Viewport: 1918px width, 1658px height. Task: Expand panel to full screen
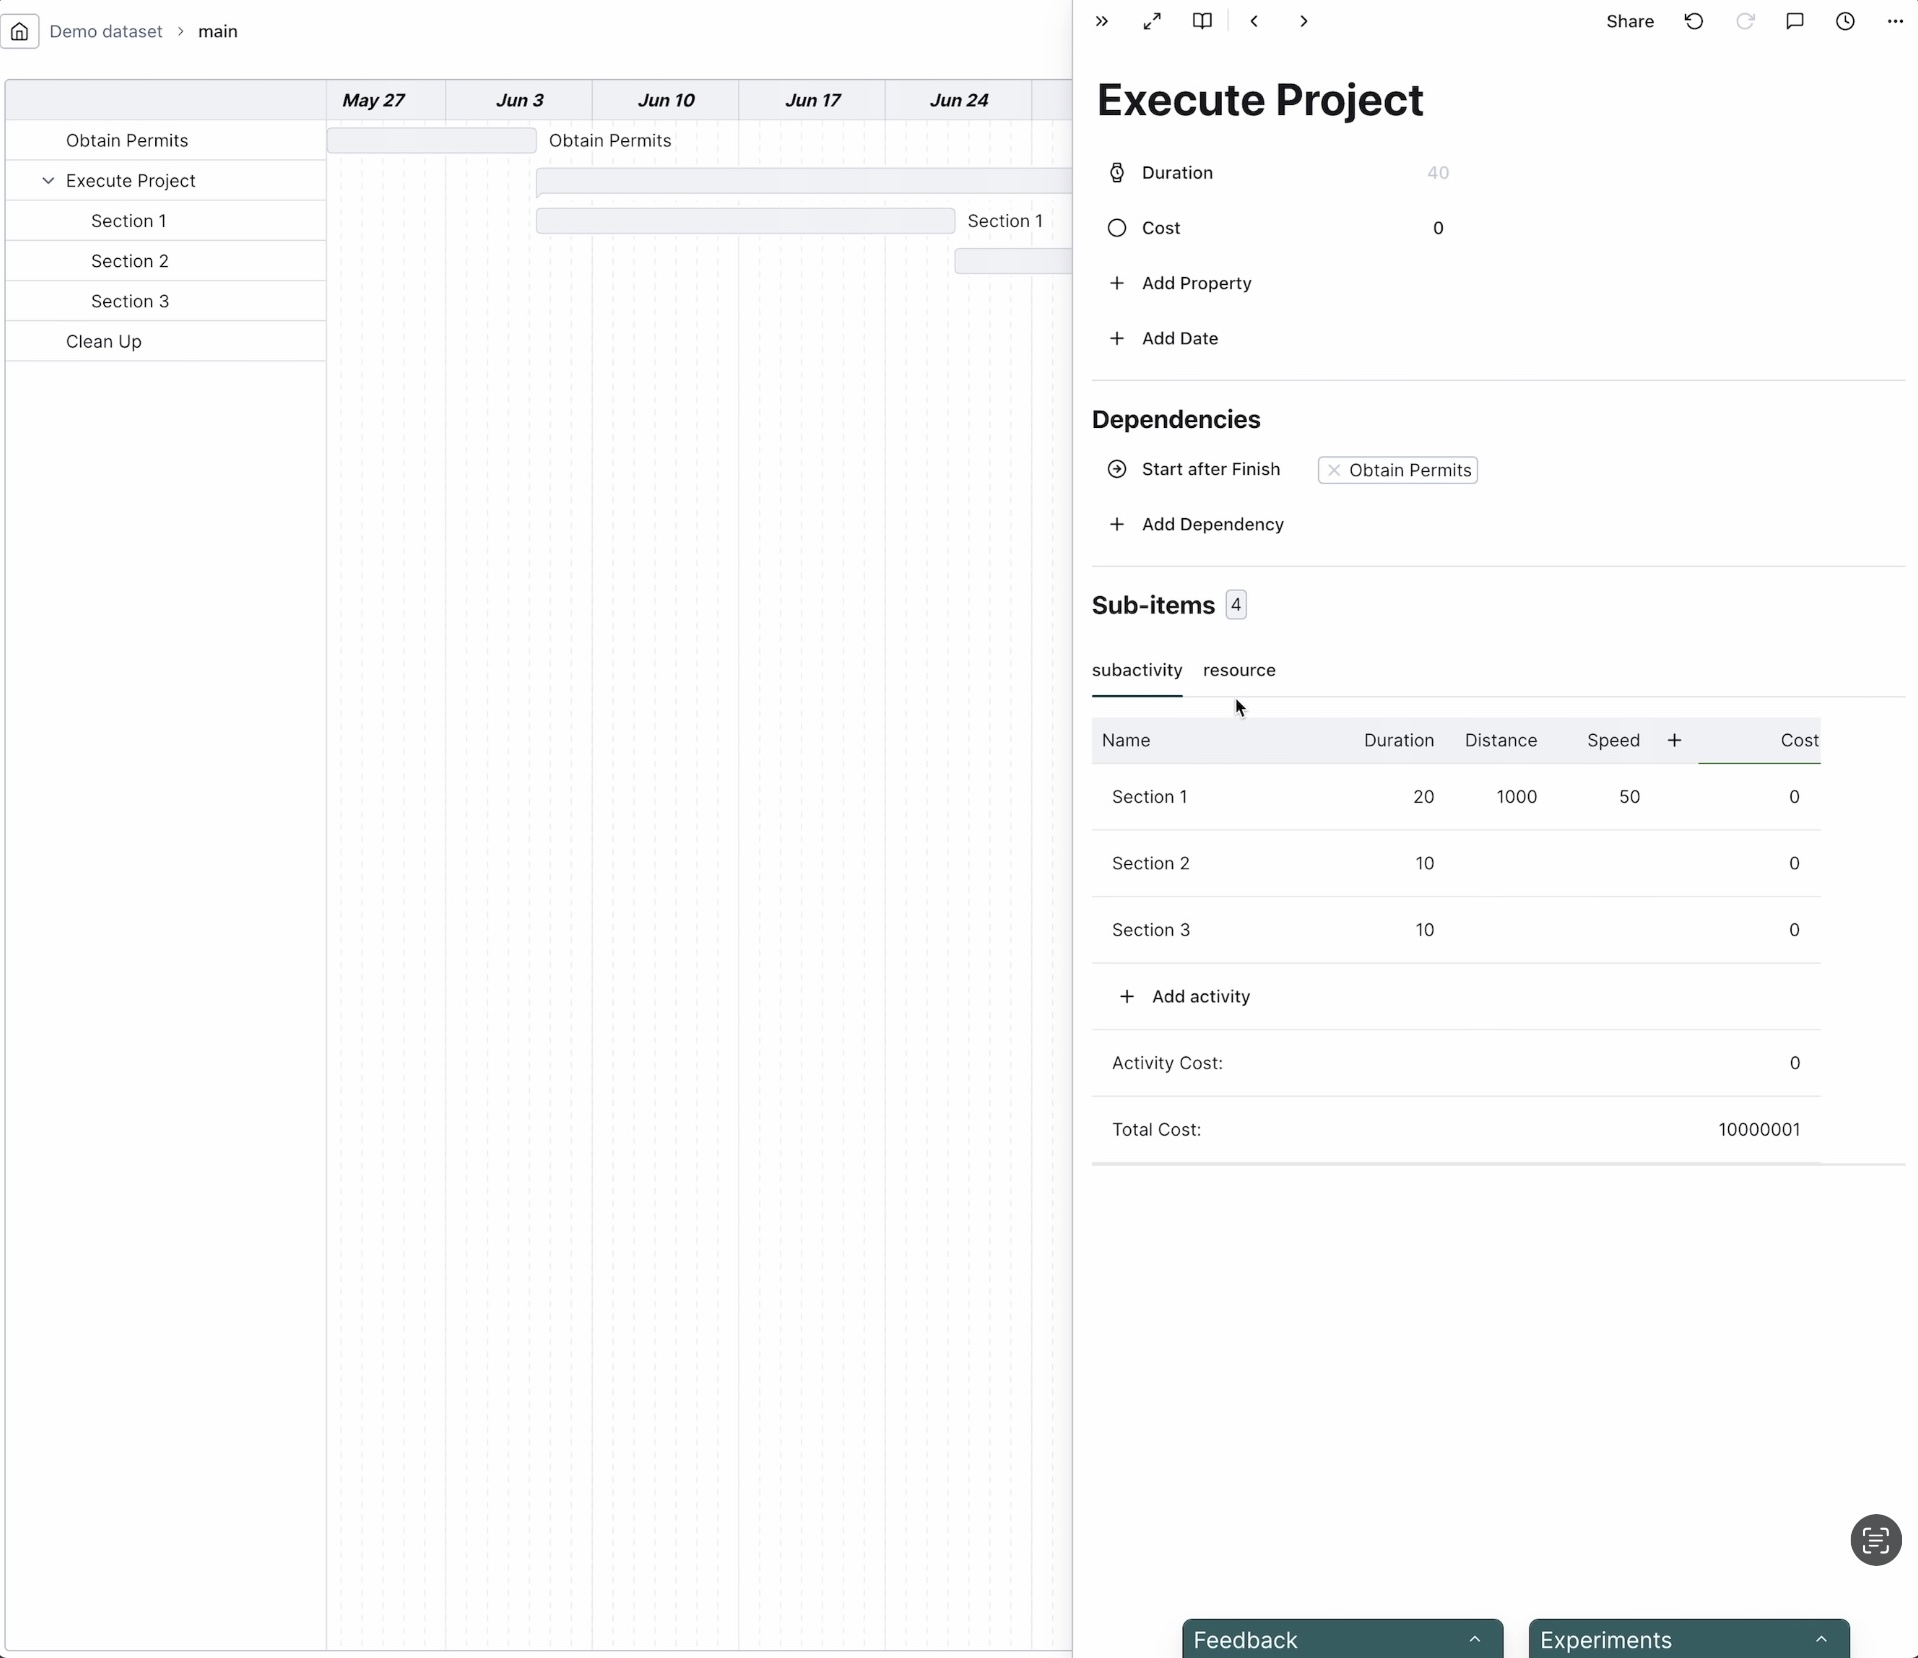(x=1152, y=21)
